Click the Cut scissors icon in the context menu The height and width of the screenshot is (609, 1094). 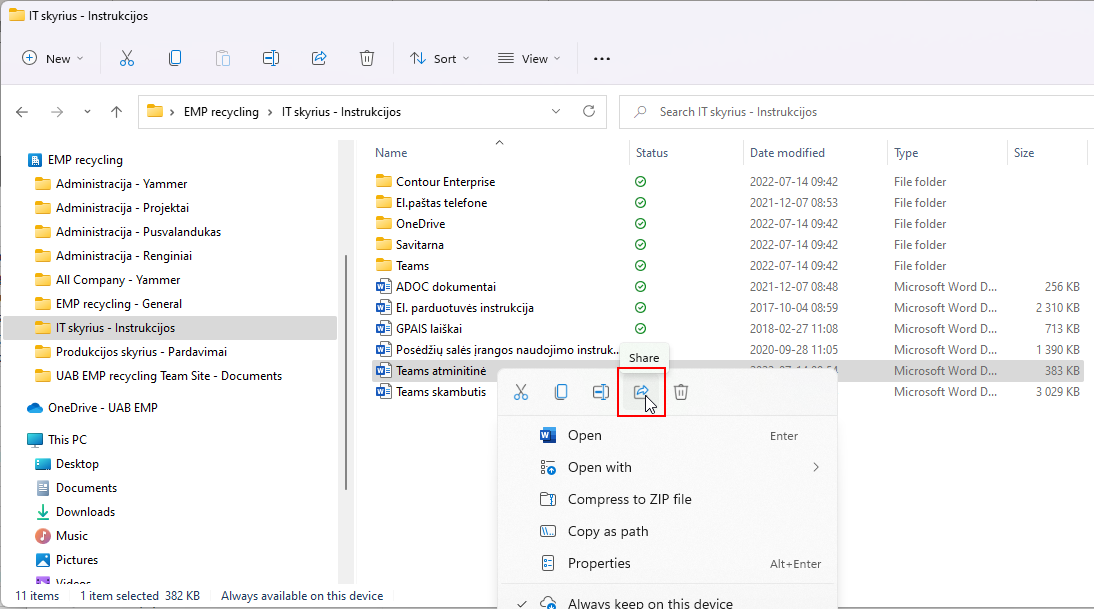coord(521,392)
